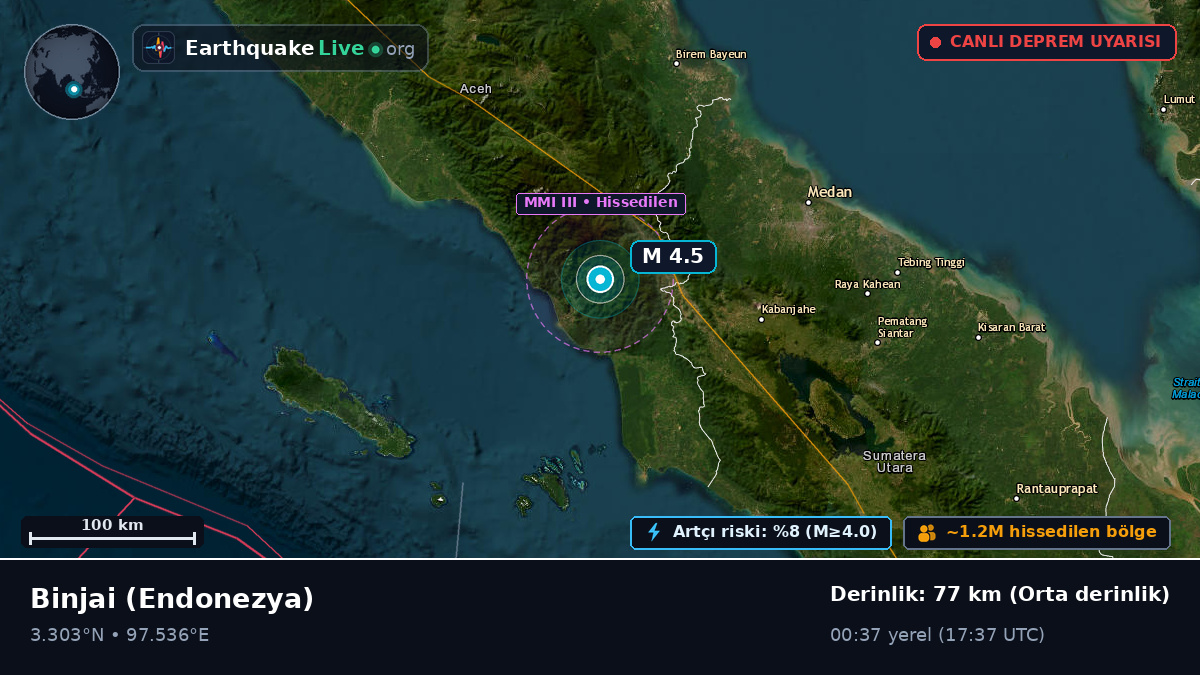Click the ~1.2M hissedilen bölge badge
The image size is (1200, 675).
[1037, 532]
